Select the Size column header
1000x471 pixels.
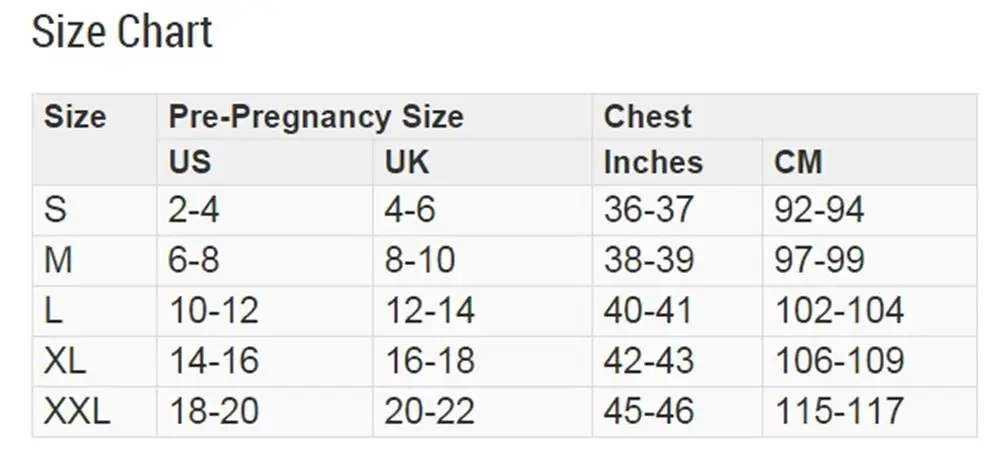click(x=94, y=140)
